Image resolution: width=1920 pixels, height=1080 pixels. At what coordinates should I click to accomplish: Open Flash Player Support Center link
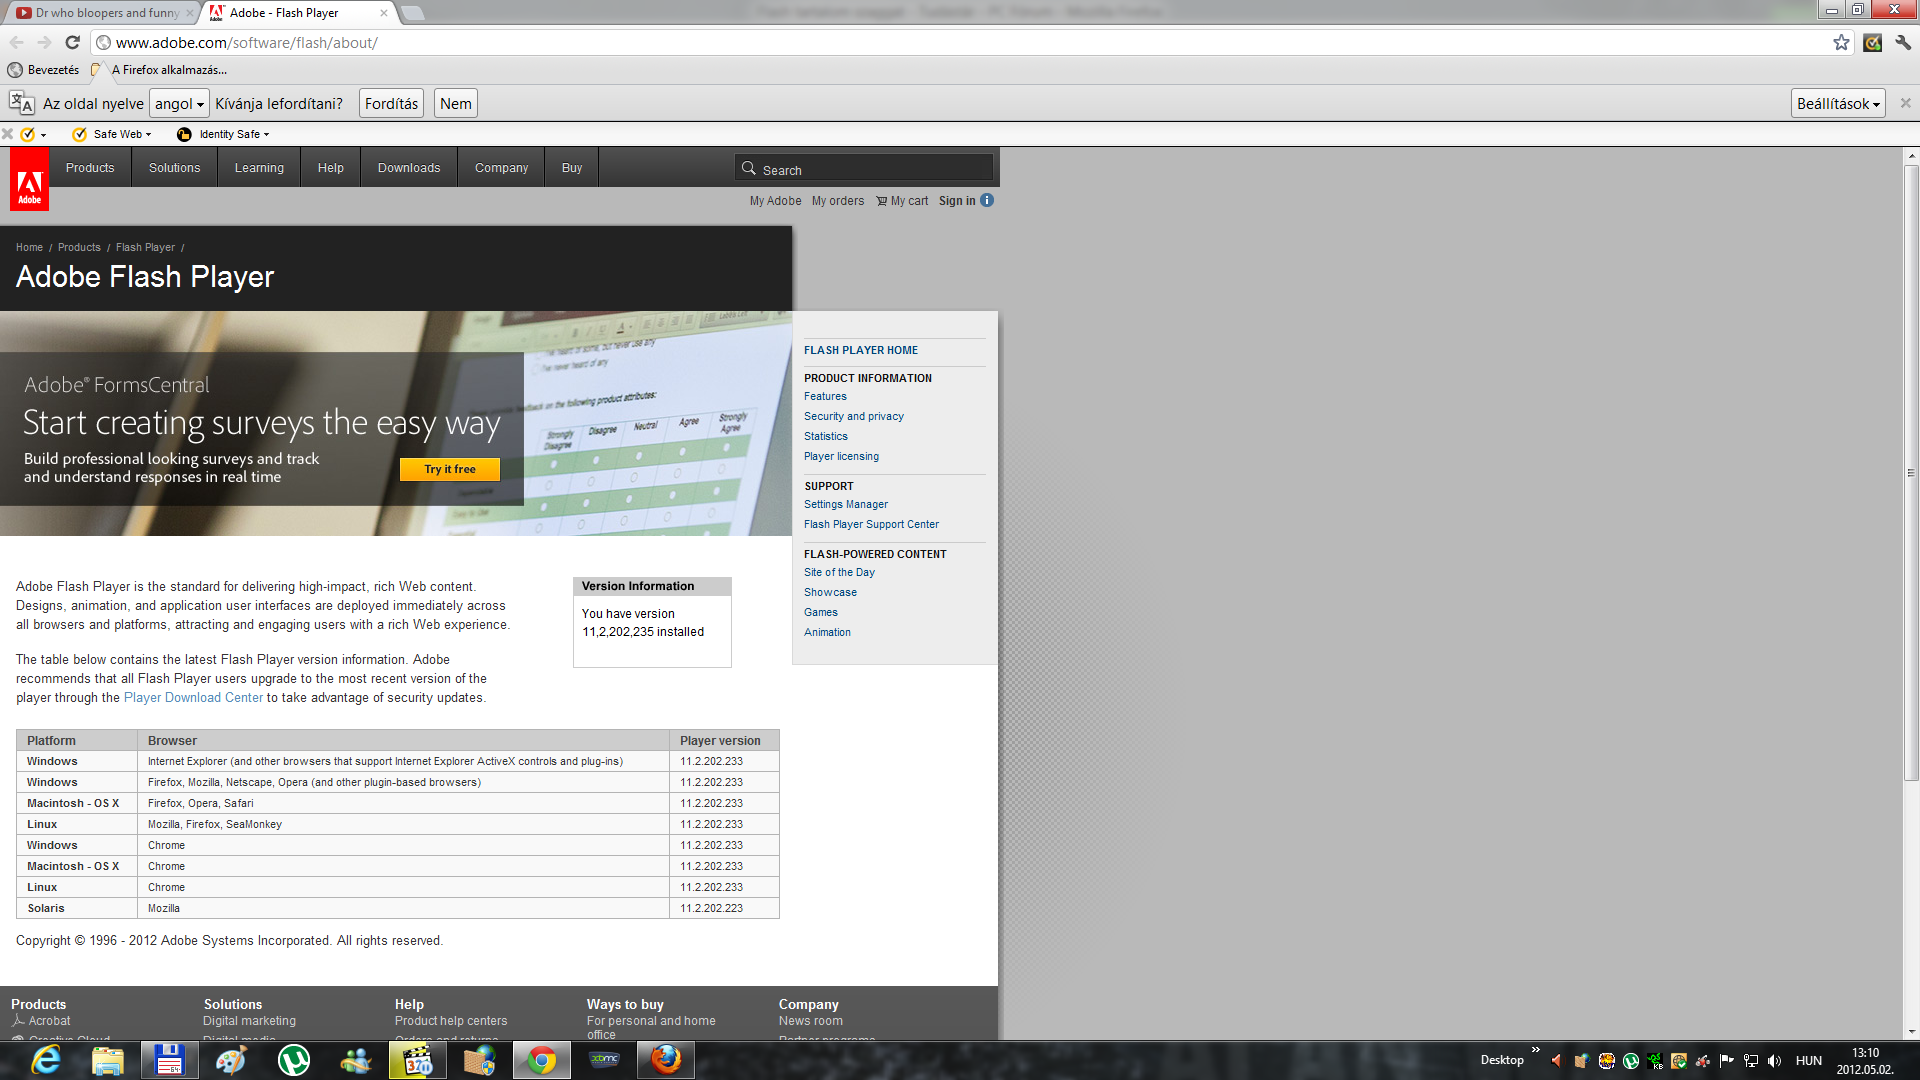pyautogui.click(x=871, y=524)
